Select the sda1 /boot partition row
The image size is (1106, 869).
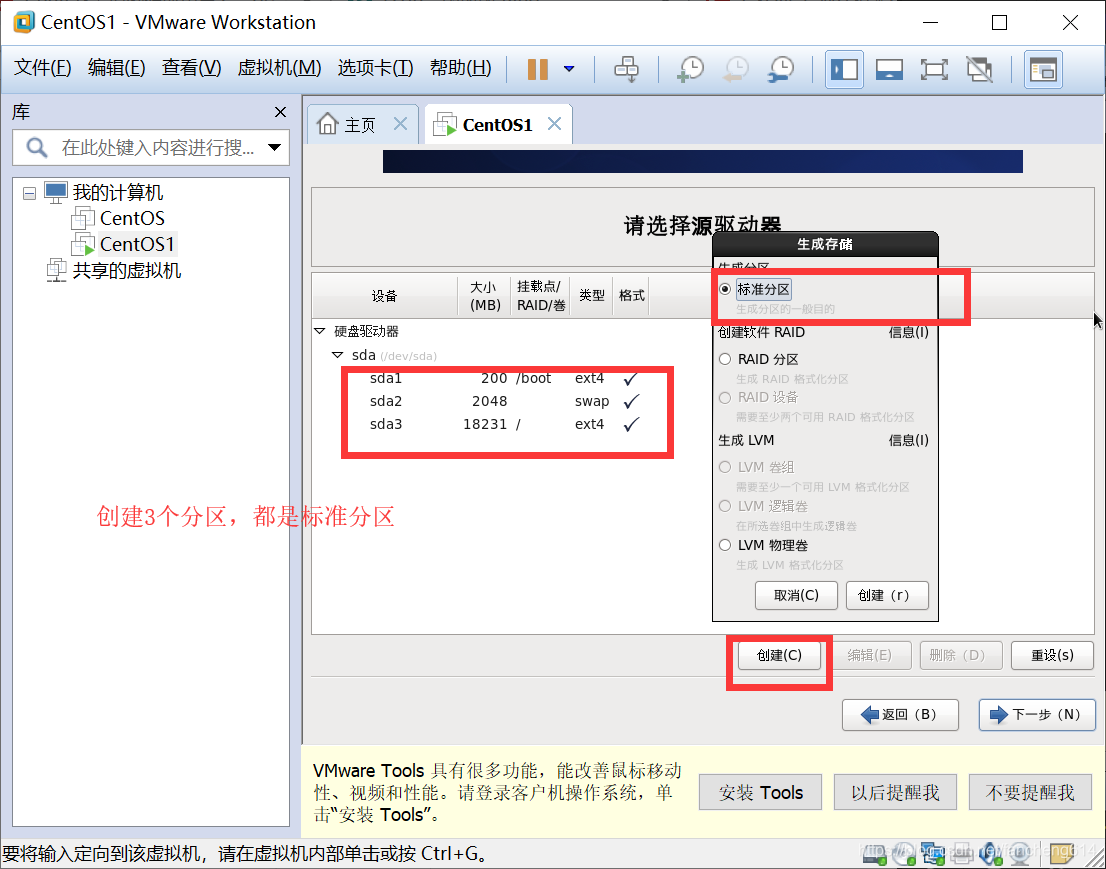coord(506,379)
